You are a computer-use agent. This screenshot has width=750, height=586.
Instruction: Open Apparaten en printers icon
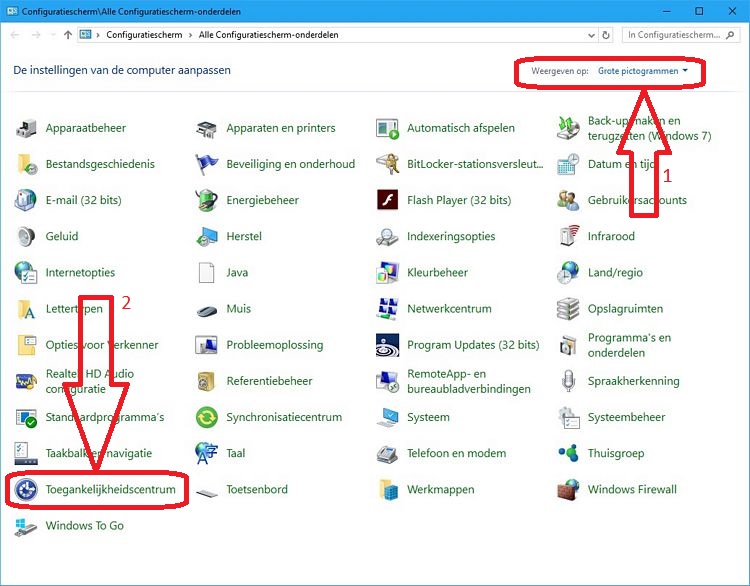[207, 128]
